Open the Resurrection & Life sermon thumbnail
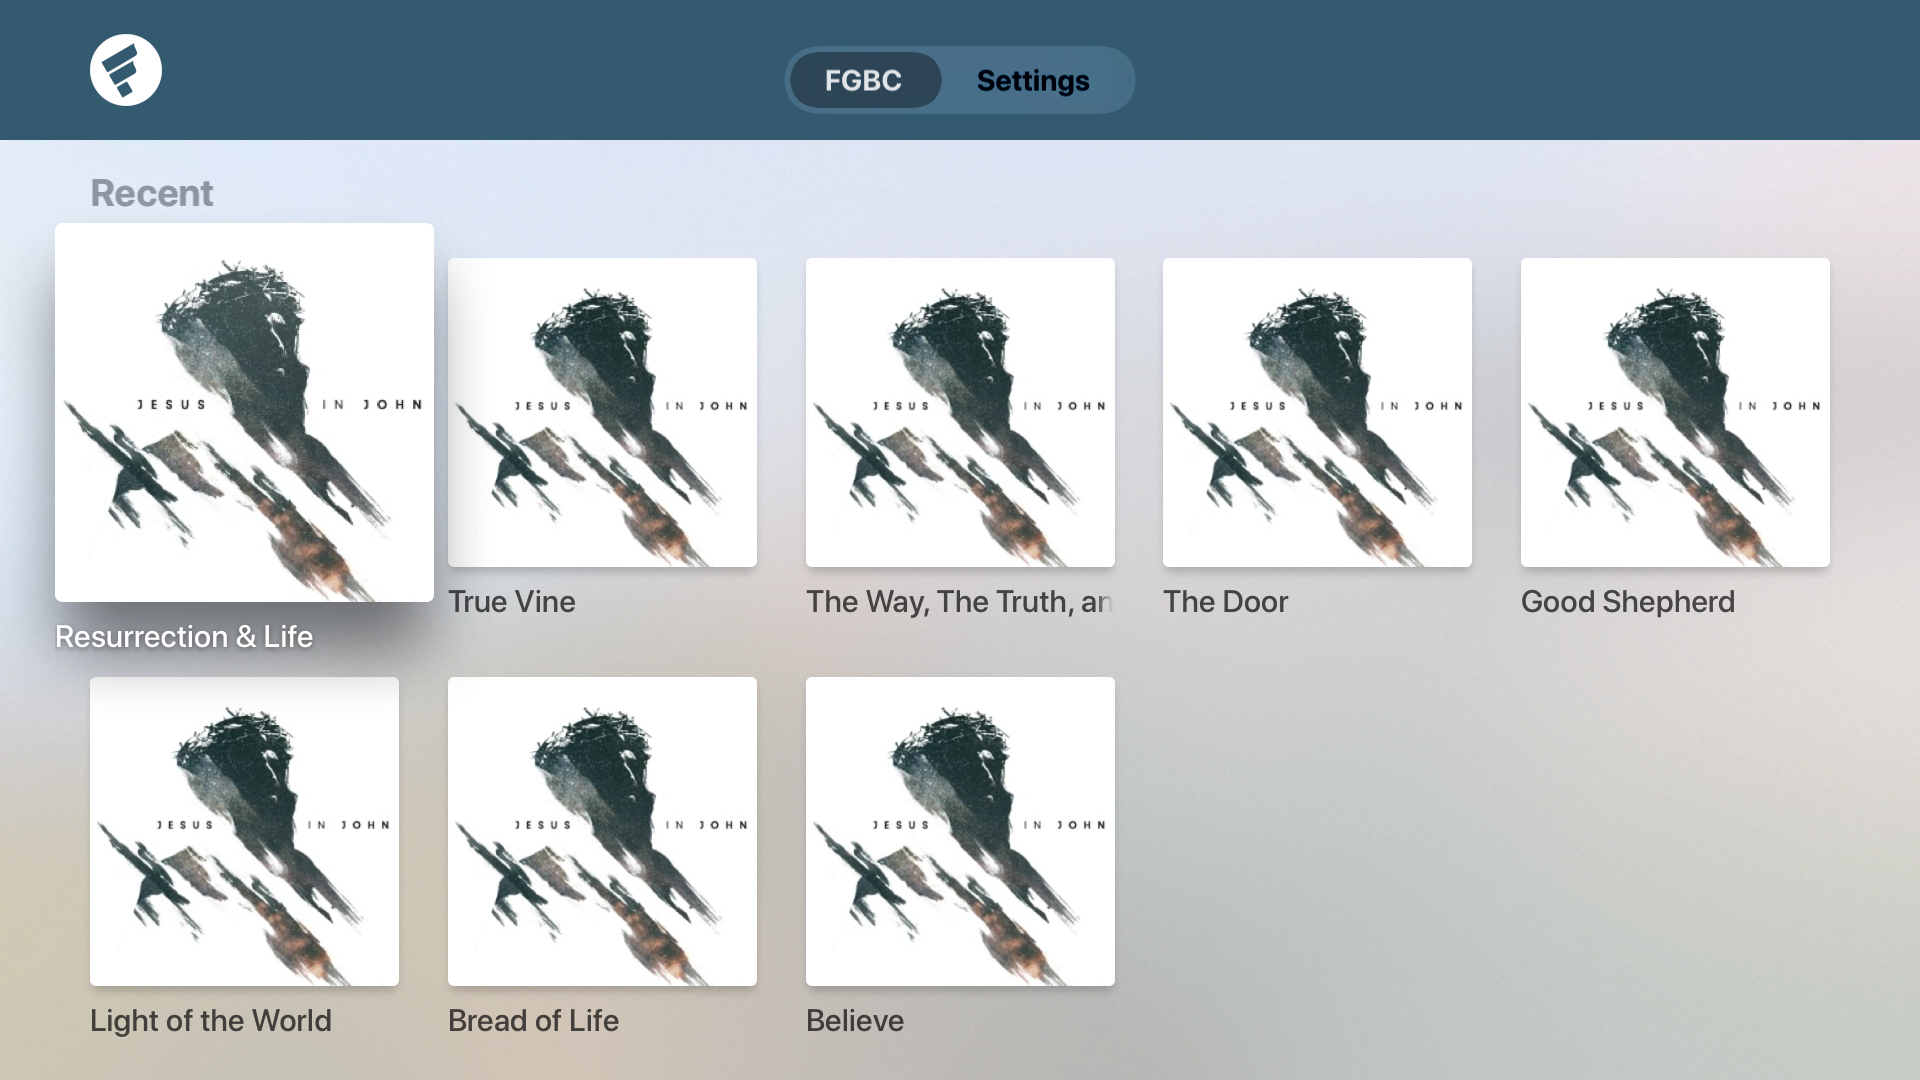 click(244, 412)
